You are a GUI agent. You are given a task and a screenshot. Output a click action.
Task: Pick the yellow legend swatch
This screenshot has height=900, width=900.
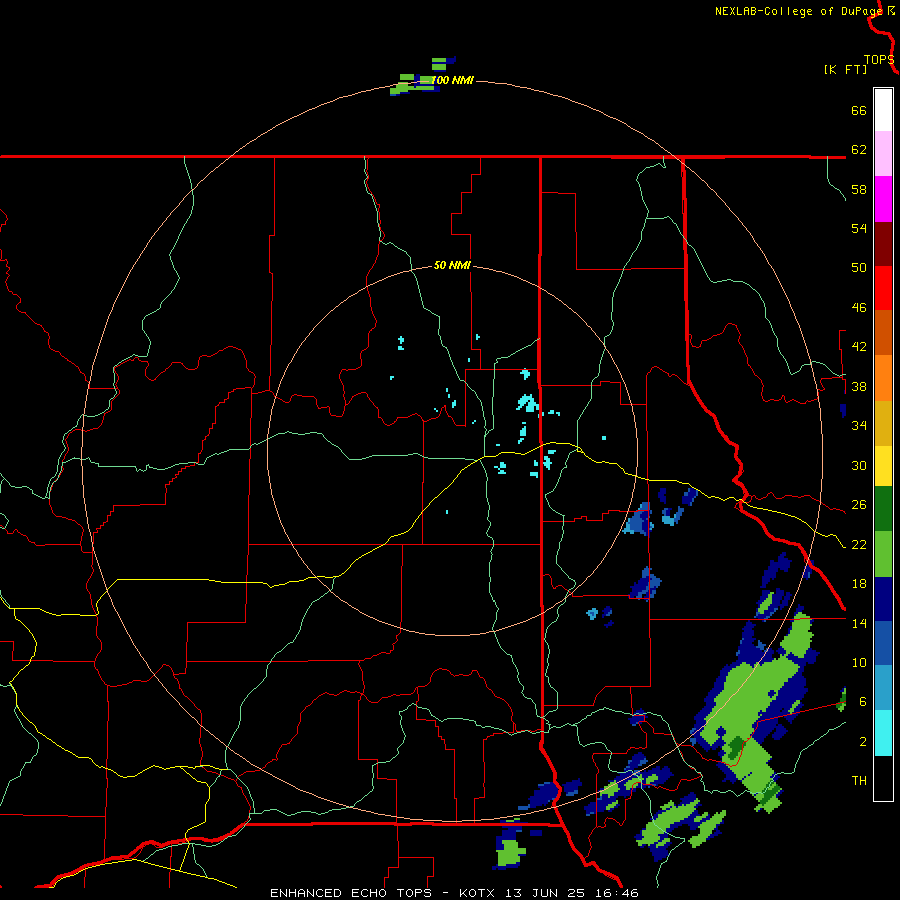[x=883, y=466]
